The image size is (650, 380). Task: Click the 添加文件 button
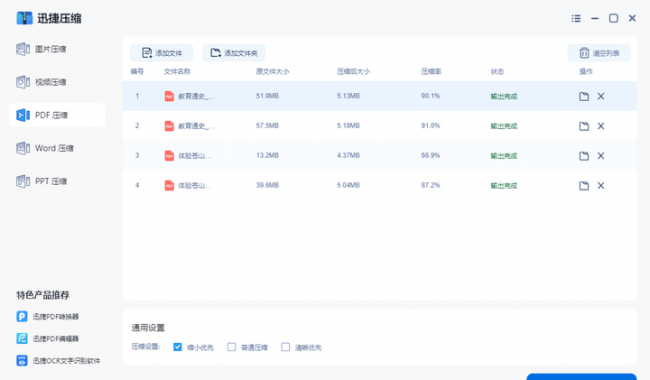pos(162,53)
